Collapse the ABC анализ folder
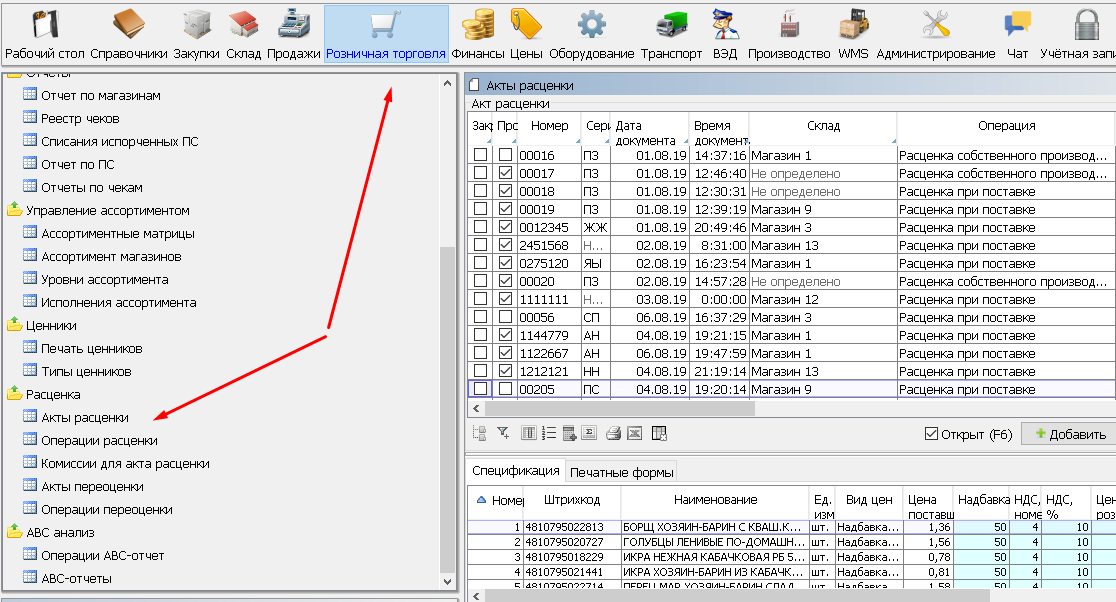This screenshot has height=602, width=1116. [x=15, y=532]
